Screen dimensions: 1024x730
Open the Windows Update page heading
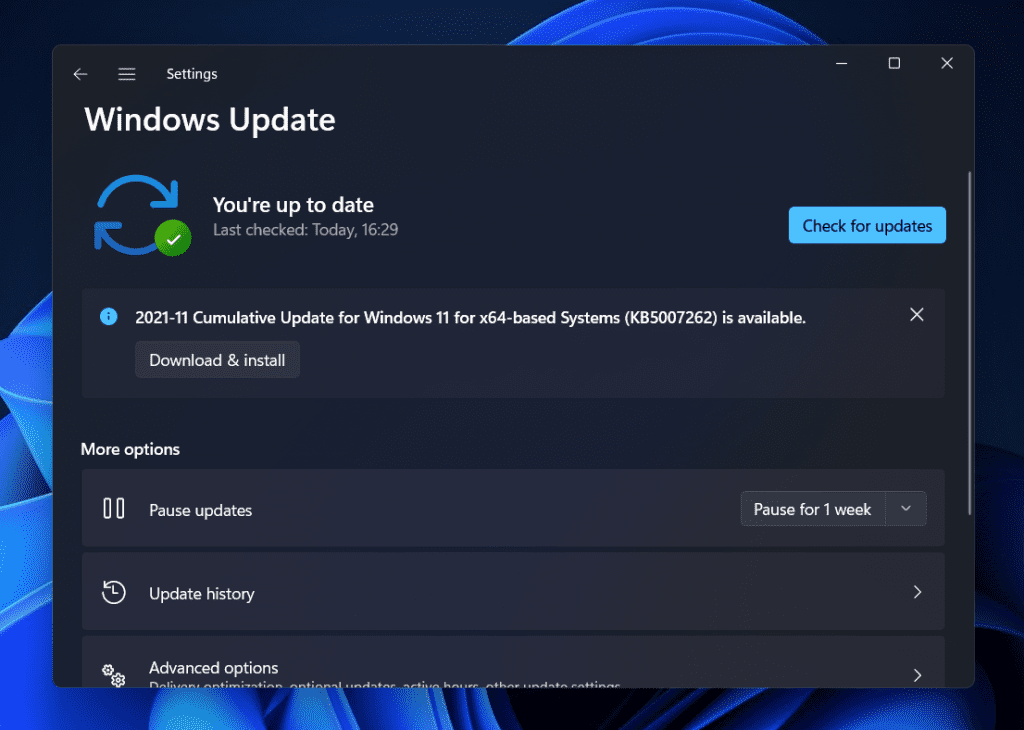210,120
